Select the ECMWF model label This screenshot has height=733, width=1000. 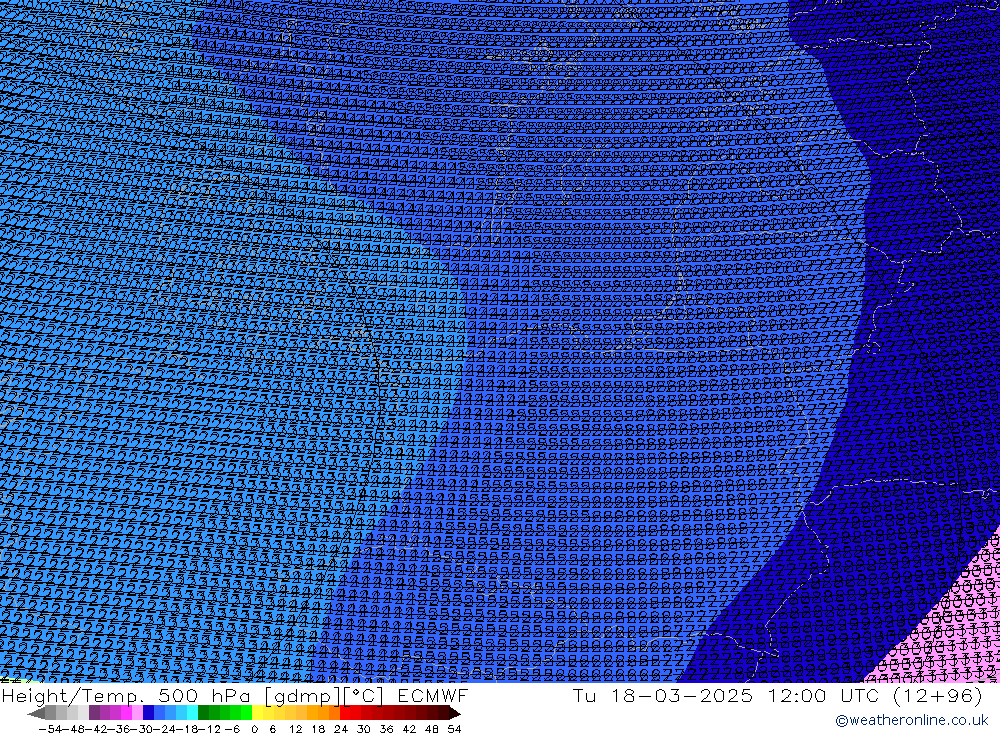[432, 695]
